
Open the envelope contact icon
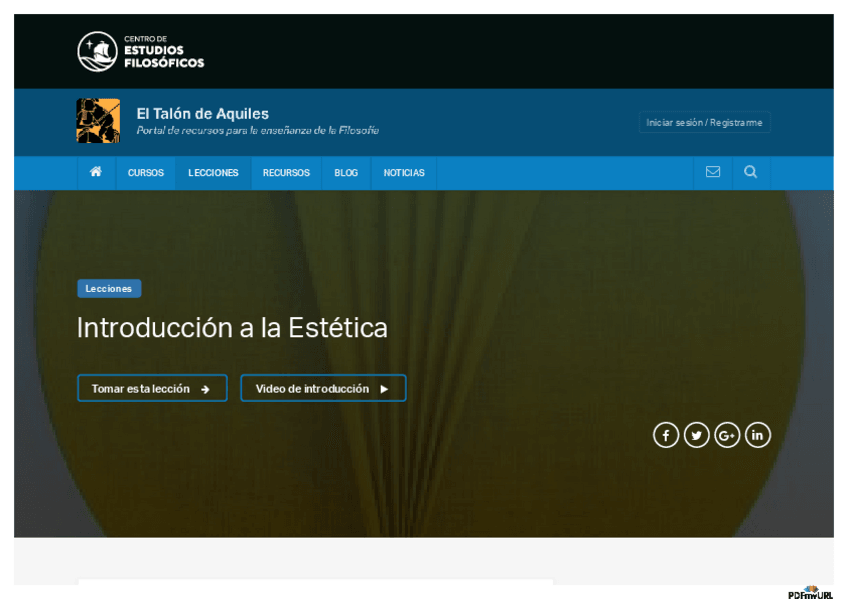coord(713,172)
